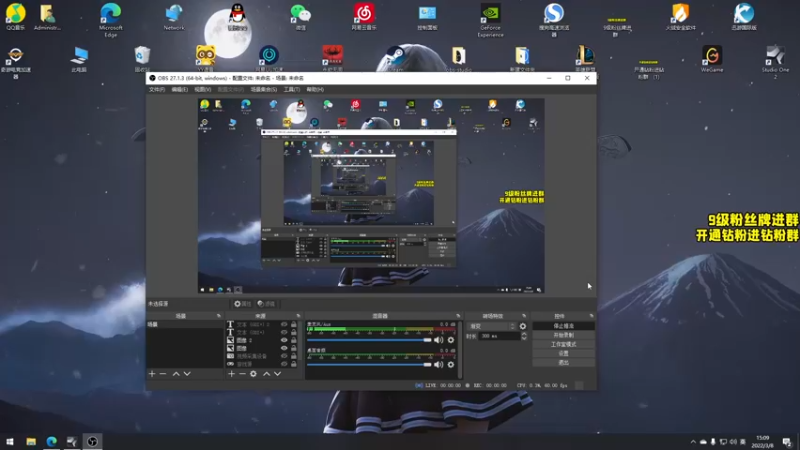Open the 场景集合(S) menu

[x=264, y=90]
